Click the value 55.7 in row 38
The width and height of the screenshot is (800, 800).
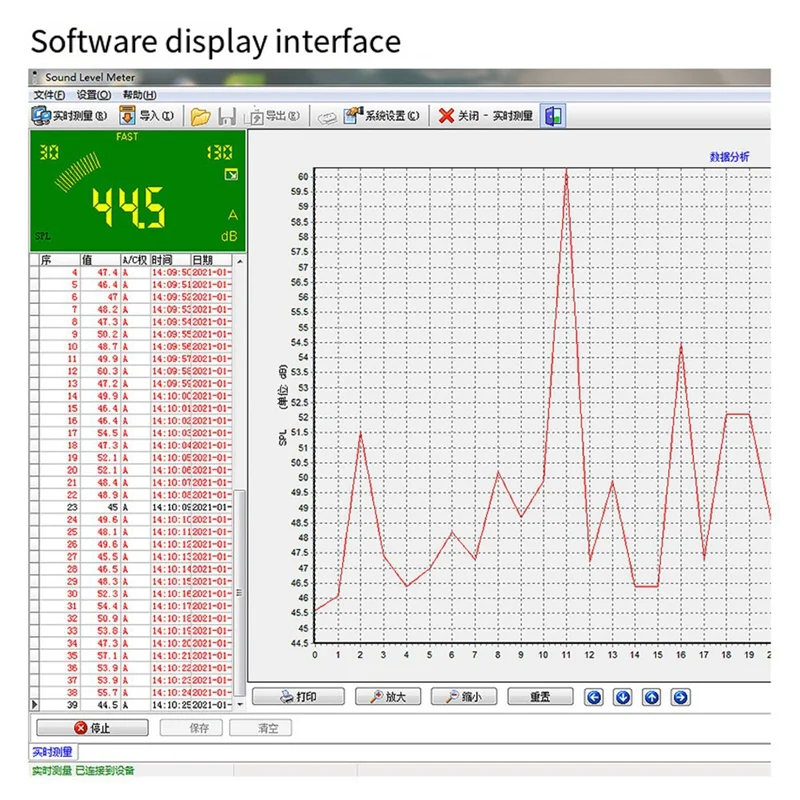point(107,692)
